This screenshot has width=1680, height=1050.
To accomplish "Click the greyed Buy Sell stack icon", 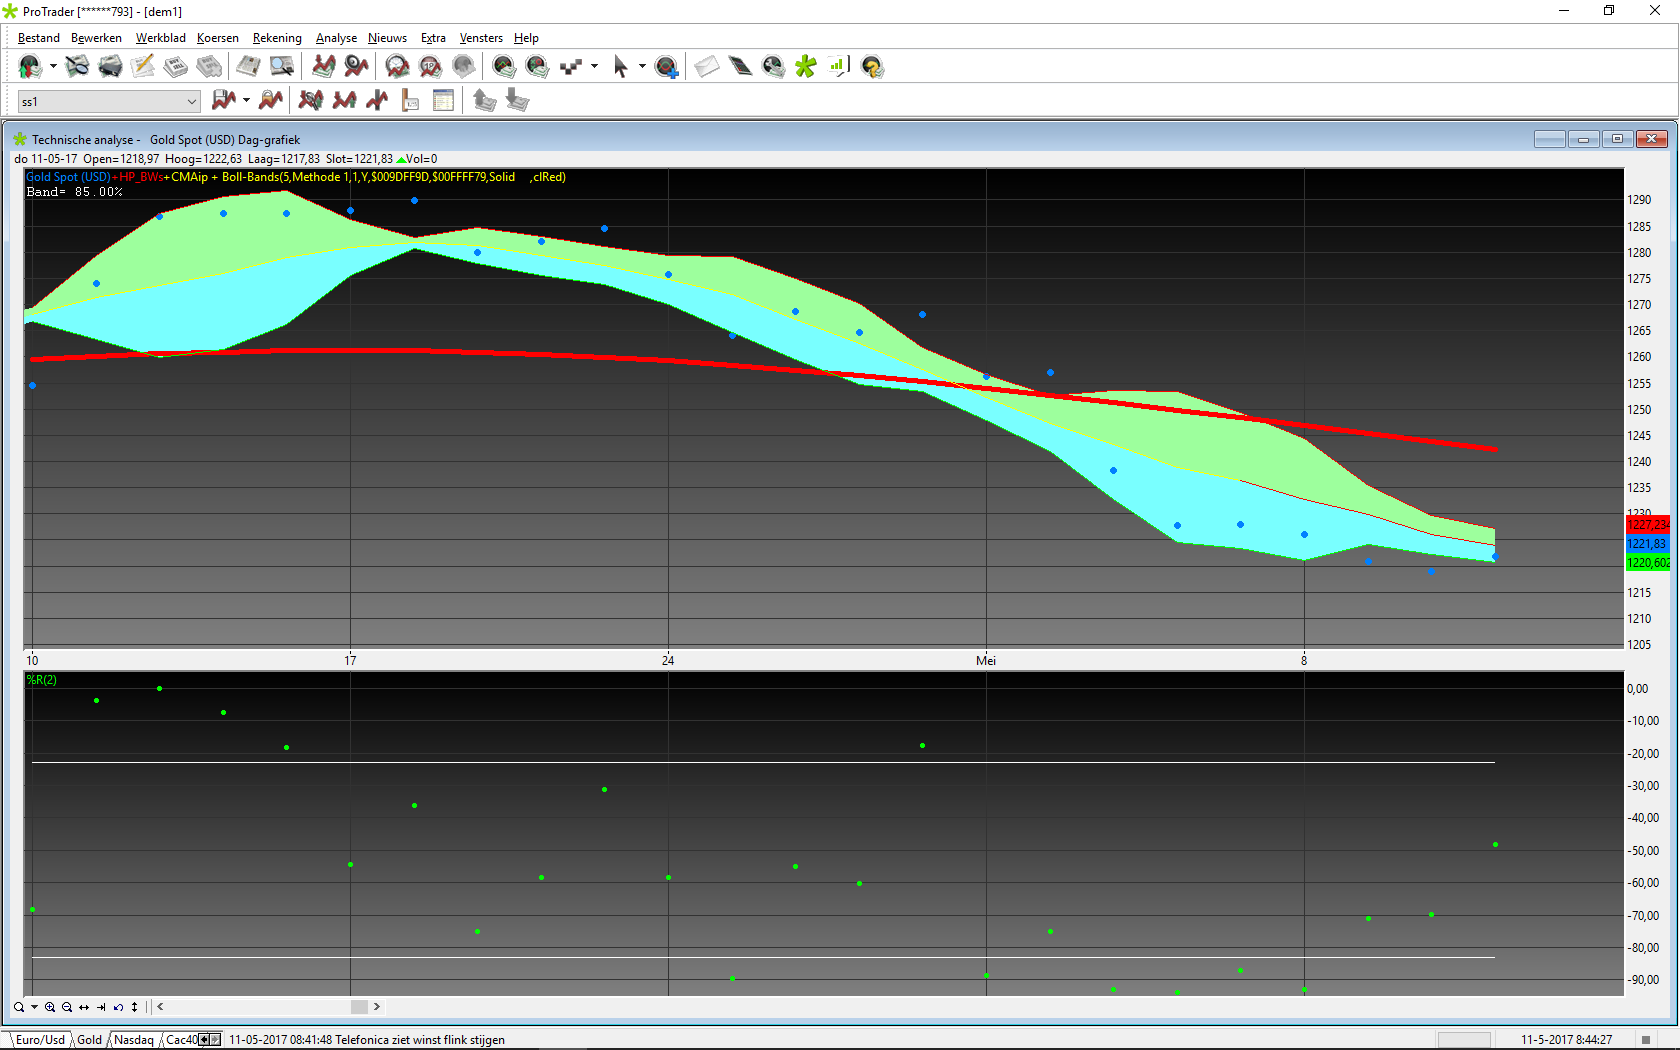I will coord(209,67).
